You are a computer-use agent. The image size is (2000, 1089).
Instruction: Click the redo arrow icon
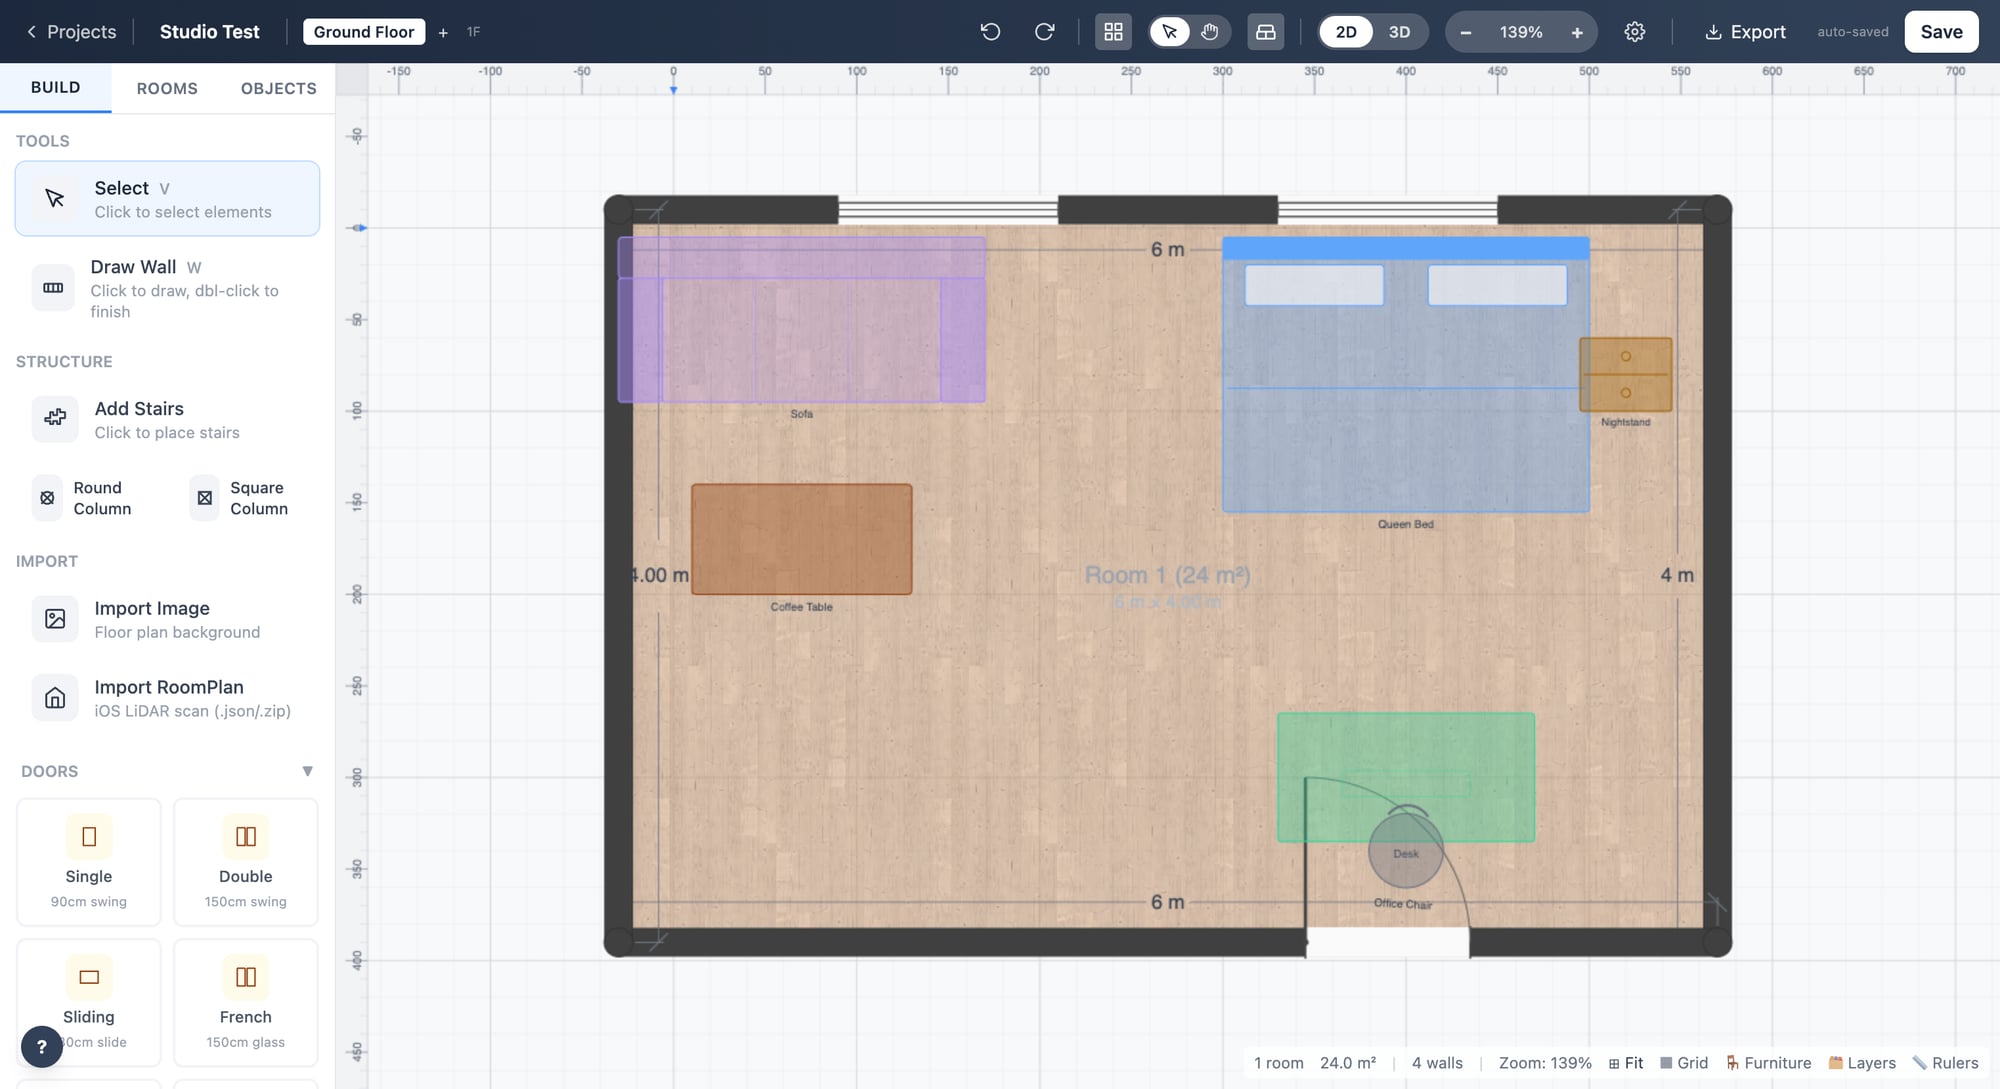pyautogui.click(x=1044, y=32)
